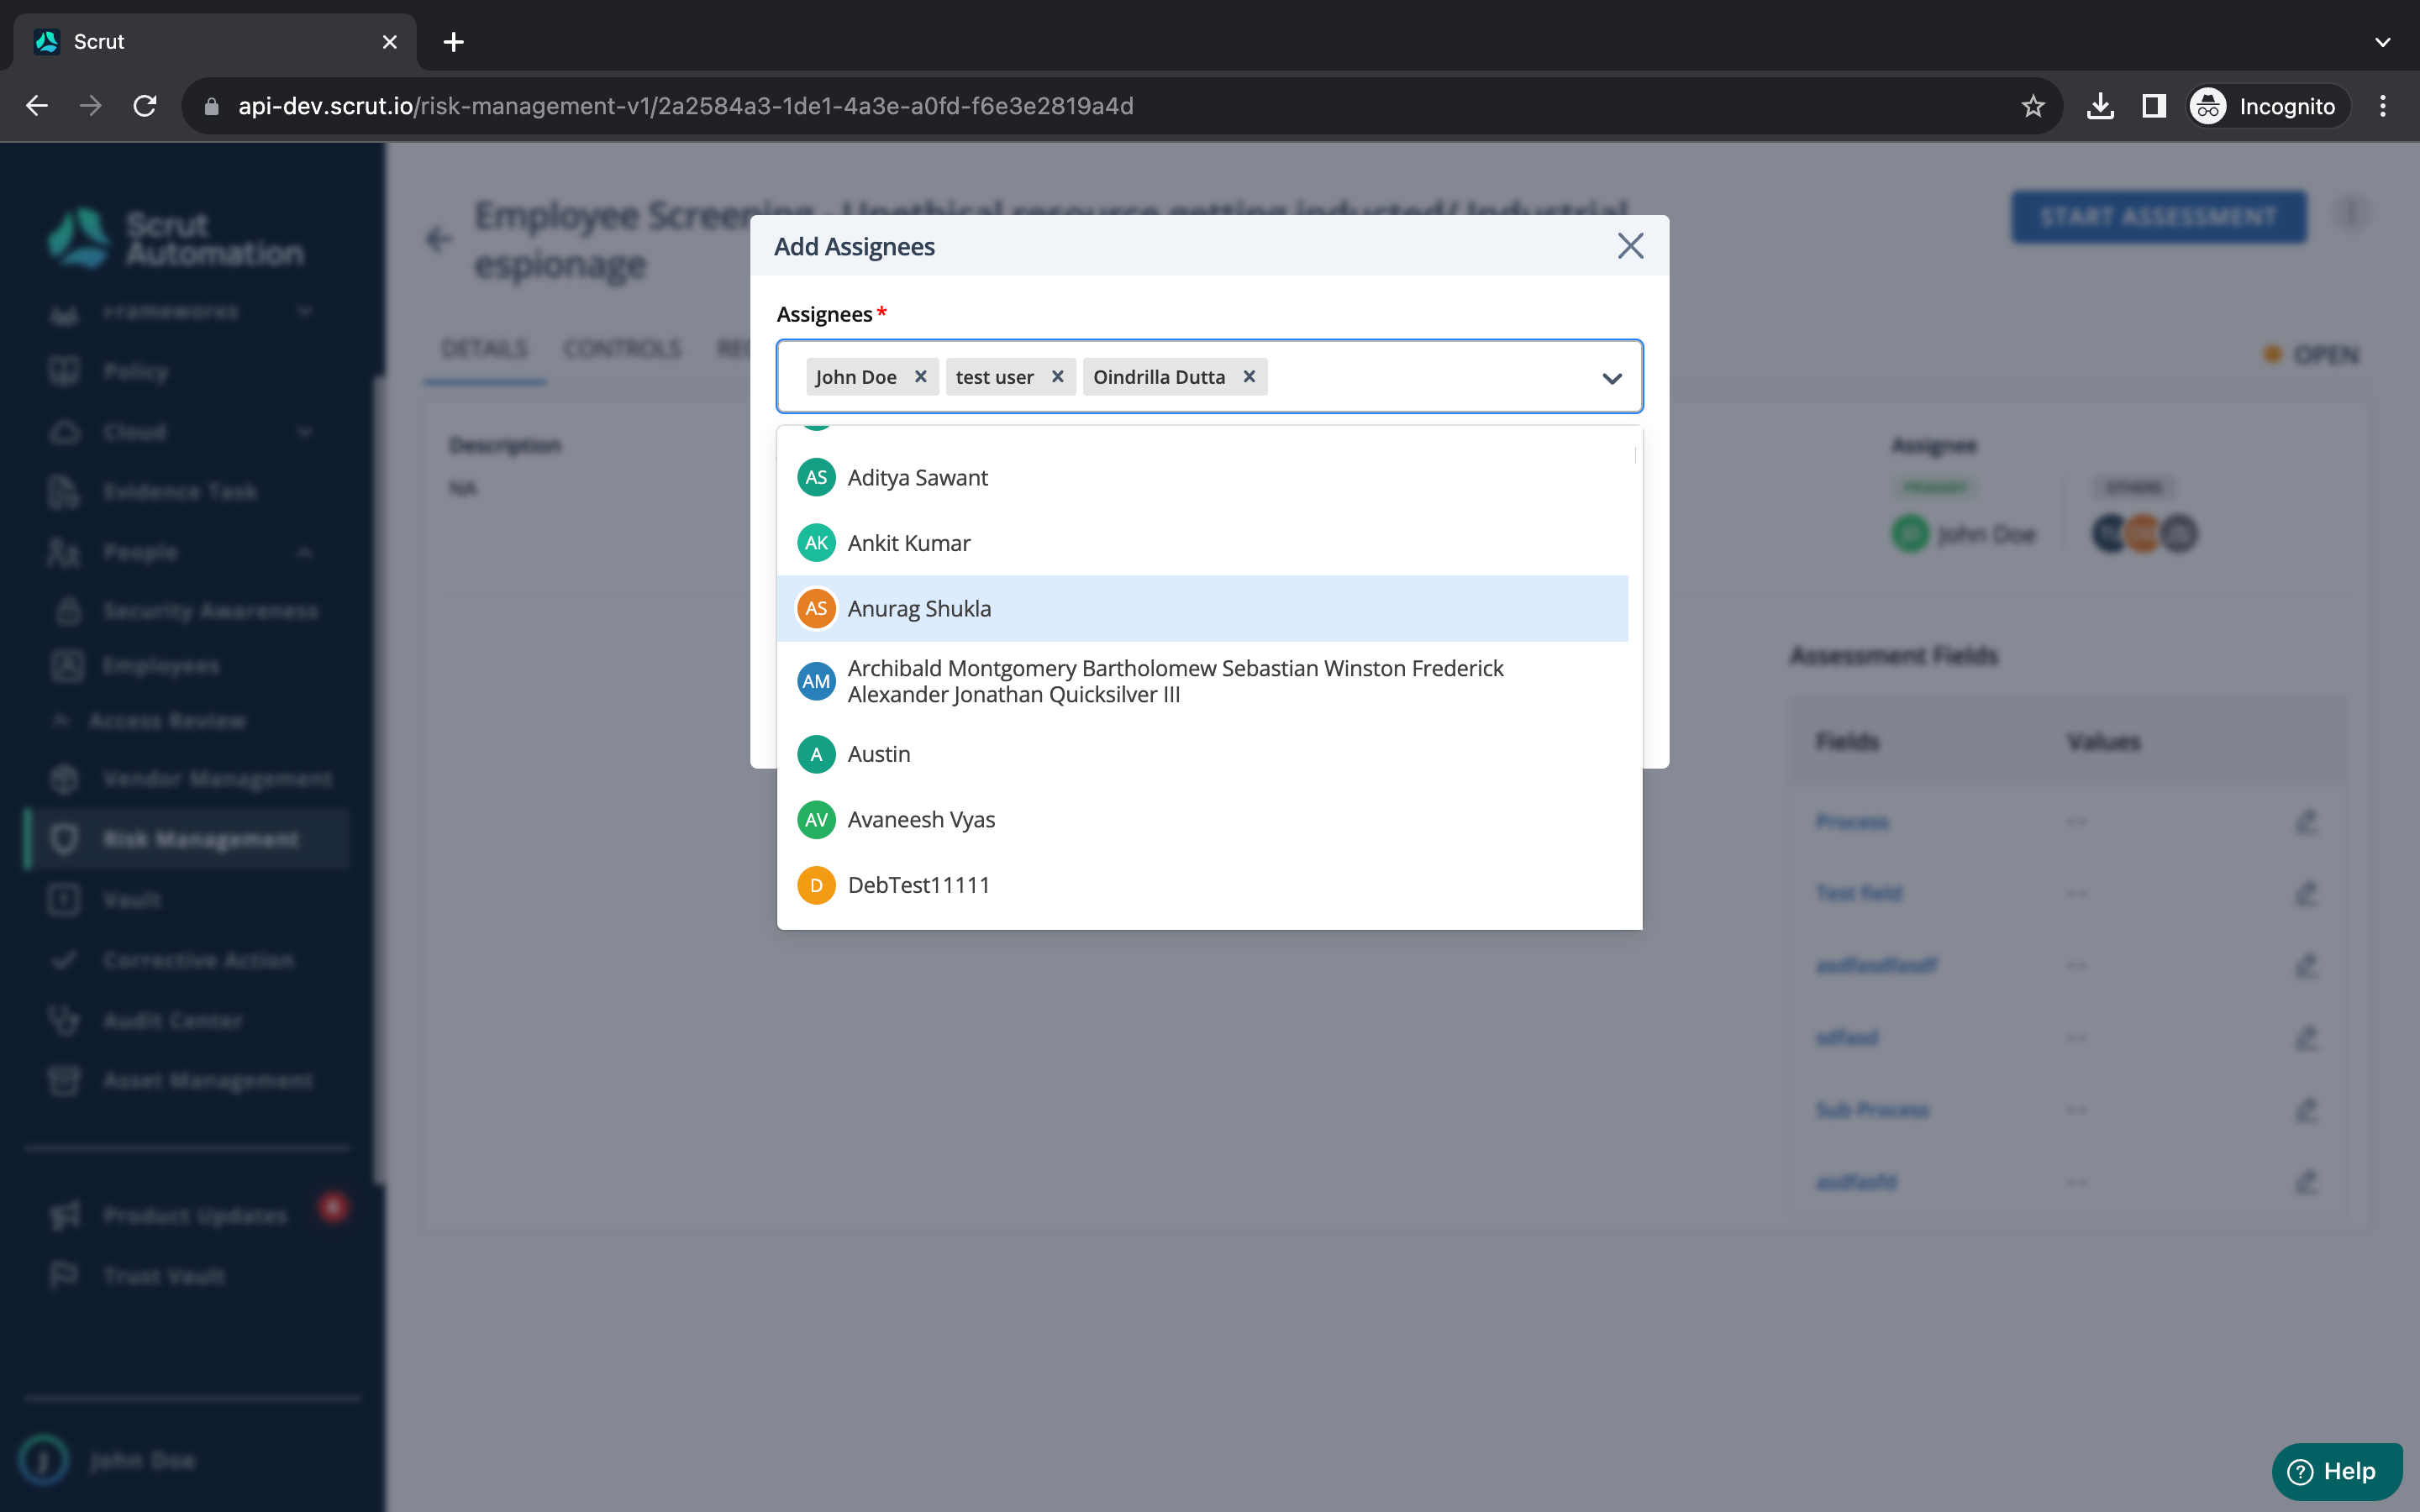Reload the Scrut page
Image resolution: width=2420 pixels, height=1512 pixels.
(145, 106)
